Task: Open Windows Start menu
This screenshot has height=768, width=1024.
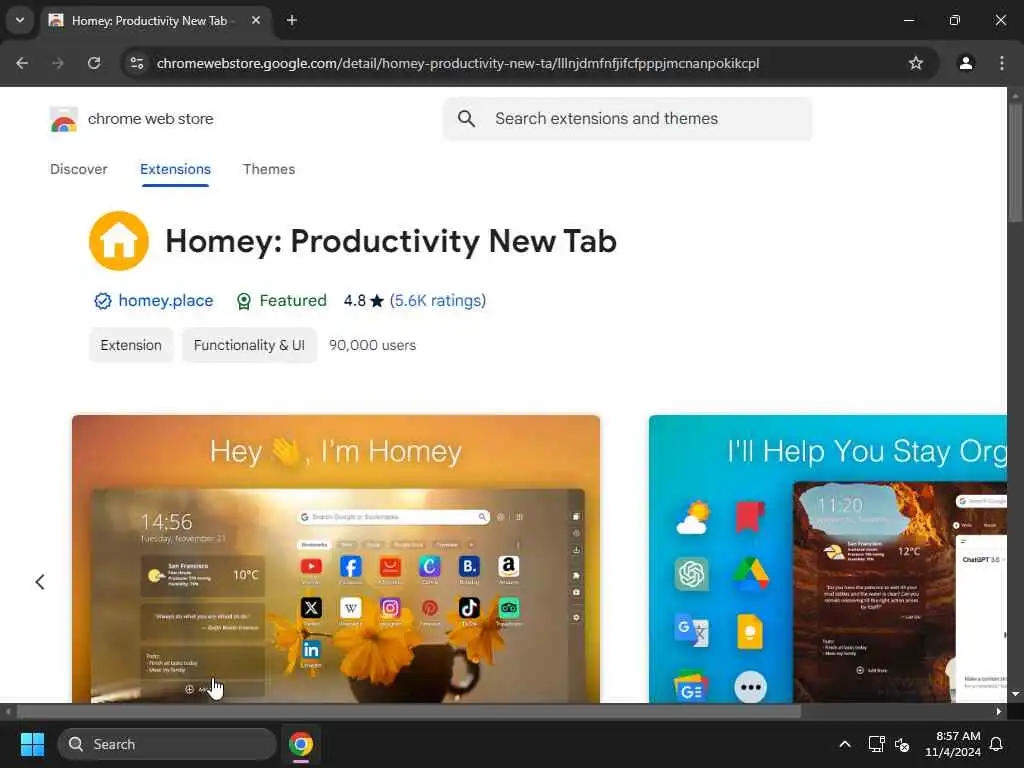Action: 32,744
